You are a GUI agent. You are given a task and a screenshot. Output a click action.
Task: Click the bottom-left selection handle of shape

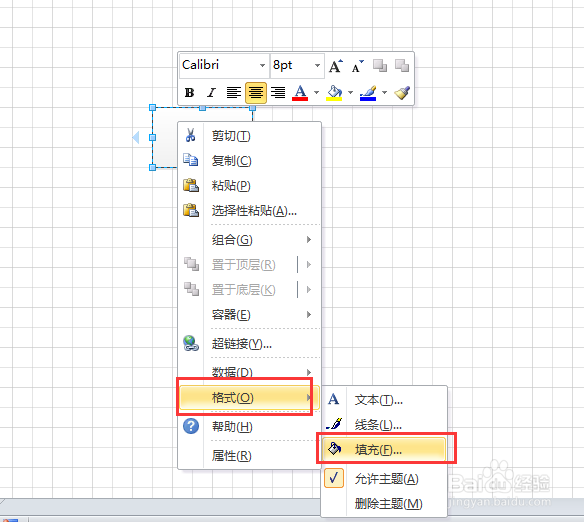click(152, 168)
